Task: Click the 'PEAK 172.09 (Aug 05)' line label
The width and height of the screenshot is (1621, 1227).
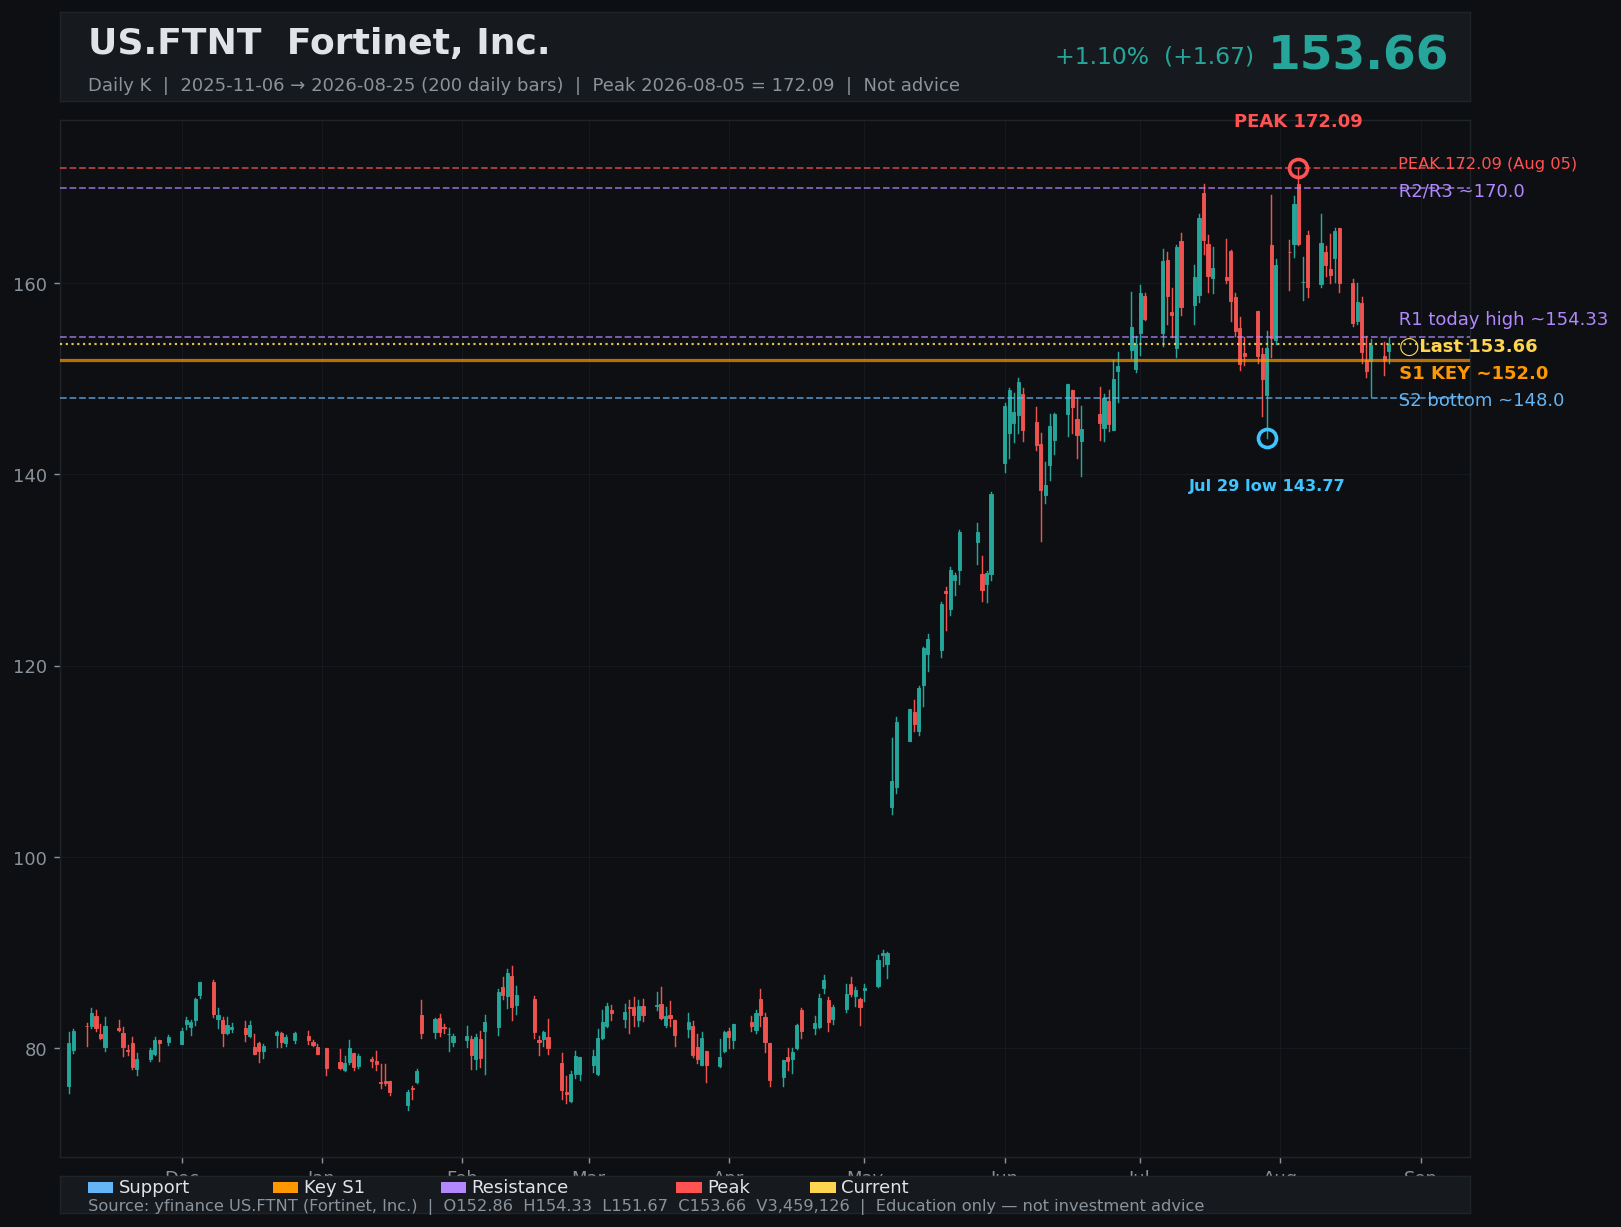Action: (1487, 164)
